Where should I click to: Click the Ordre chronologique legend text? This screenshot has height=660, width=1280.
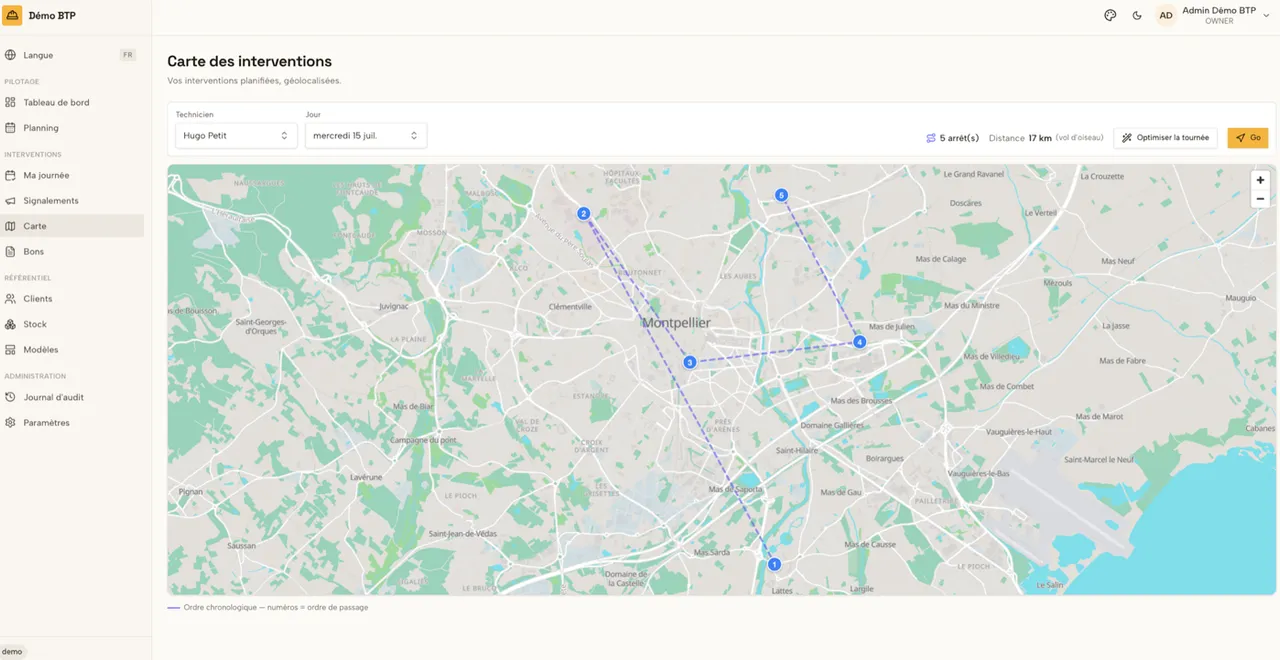tap(276, 607)
